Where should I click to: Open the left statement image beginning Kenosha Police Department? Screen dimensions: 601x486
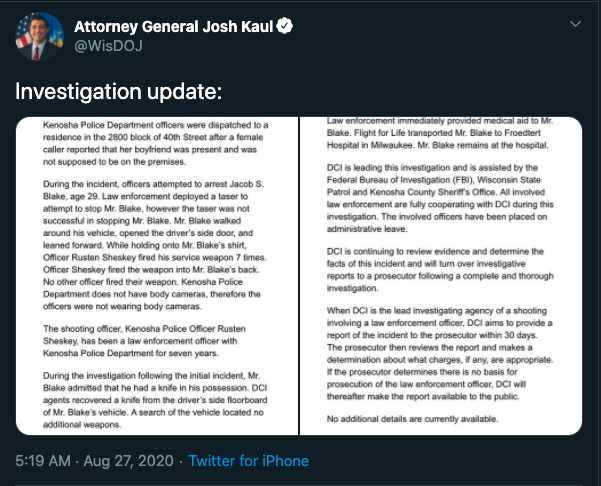pos(157,276)
